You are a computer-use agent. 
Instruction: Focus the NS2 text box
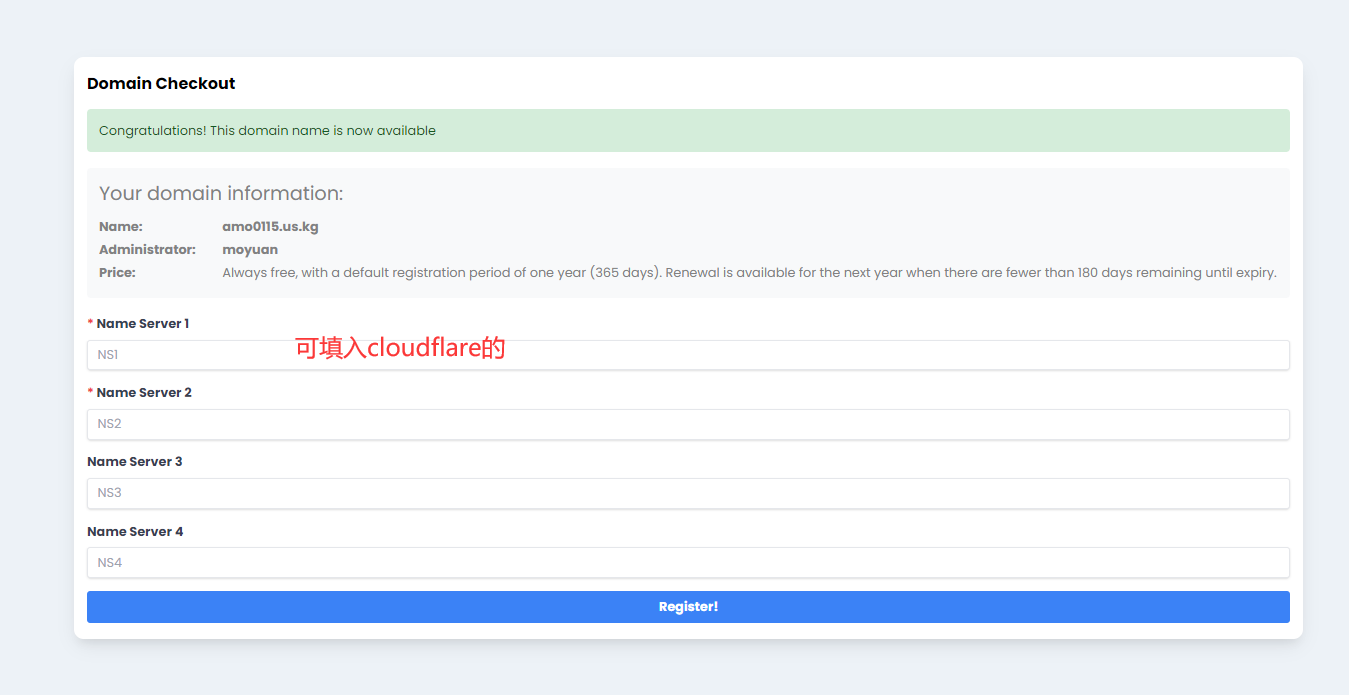688,424
